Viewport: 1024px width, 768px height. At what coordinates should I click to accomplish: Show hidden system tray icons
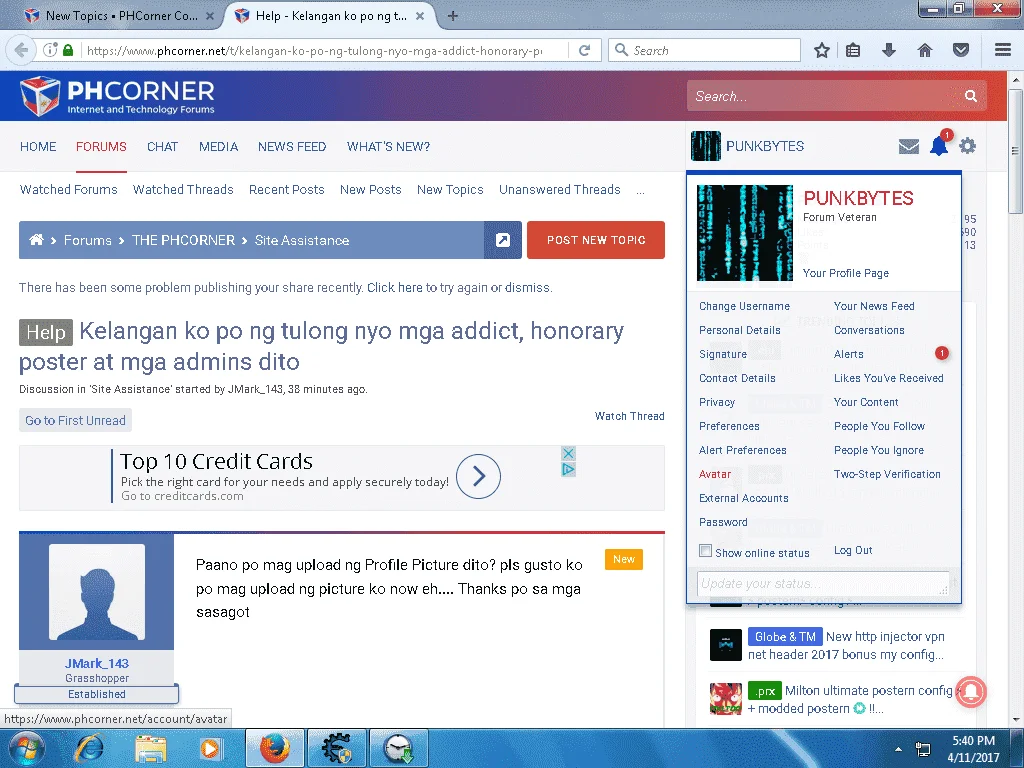pos(899,750)
